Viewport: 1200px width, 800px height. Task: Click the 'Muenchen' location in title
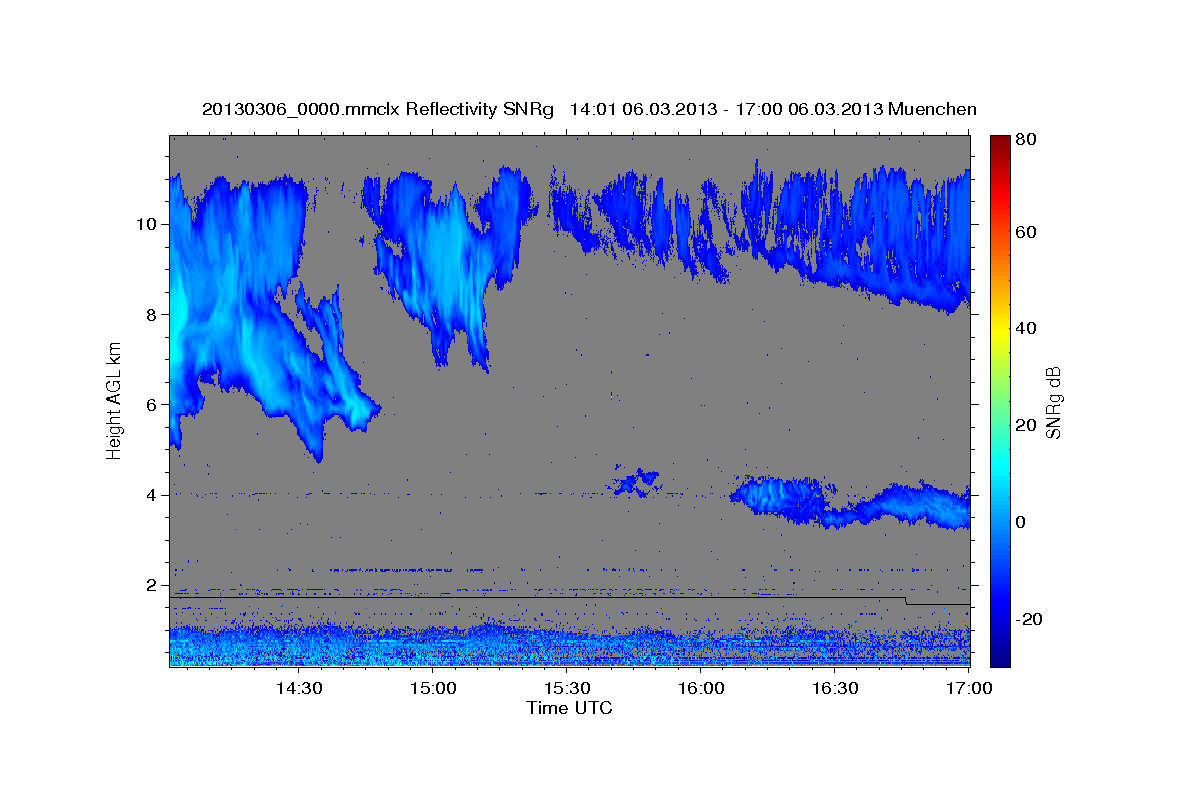click(x=932, y=109)
